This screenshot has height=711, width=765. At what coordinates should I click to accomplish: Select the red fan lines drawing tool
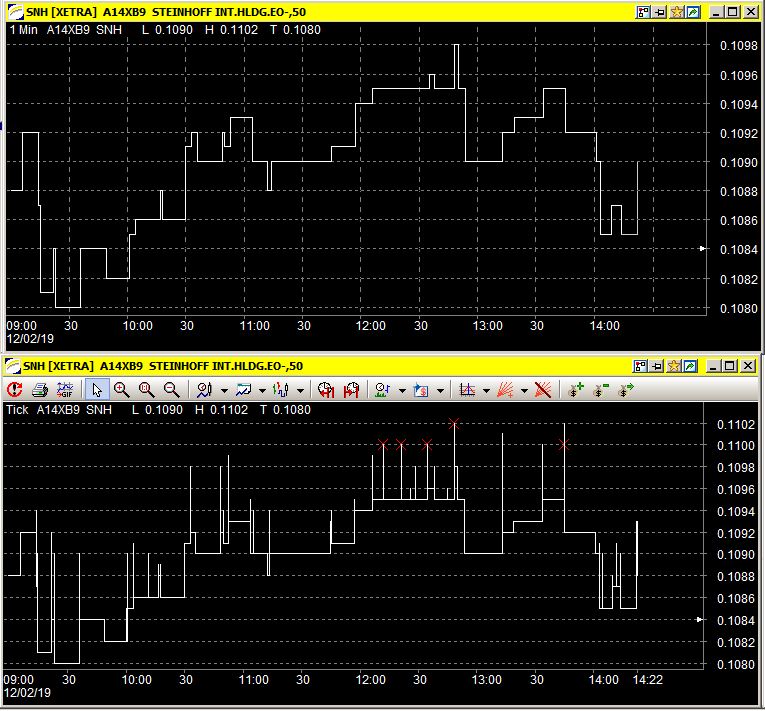(x=505, y=389)
